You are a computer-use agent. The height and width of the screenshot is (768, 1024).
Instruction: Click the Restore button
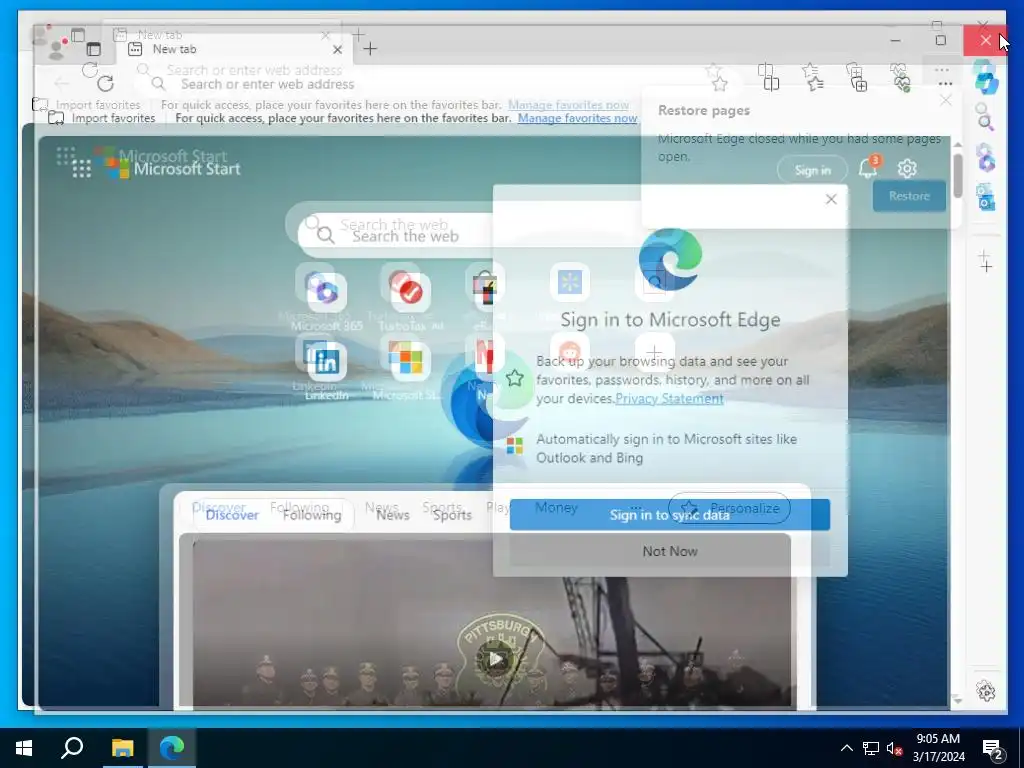tap(909, 196)
